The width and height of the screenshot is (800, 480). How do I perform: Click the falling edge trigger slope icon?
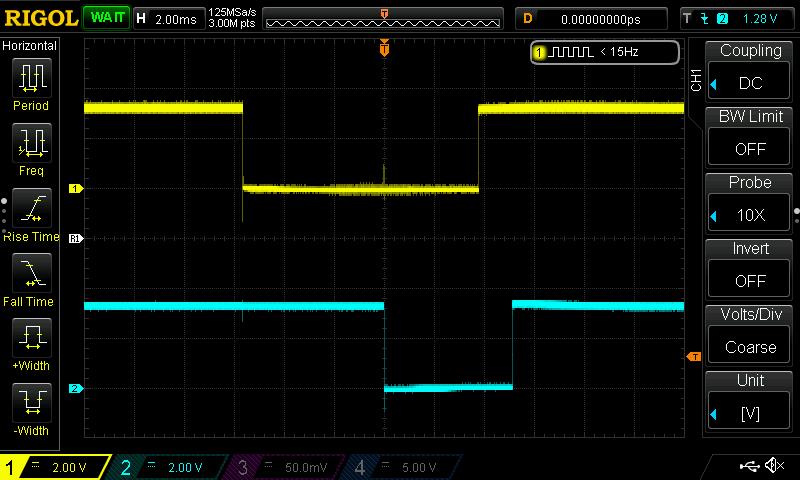pos(705,19)
